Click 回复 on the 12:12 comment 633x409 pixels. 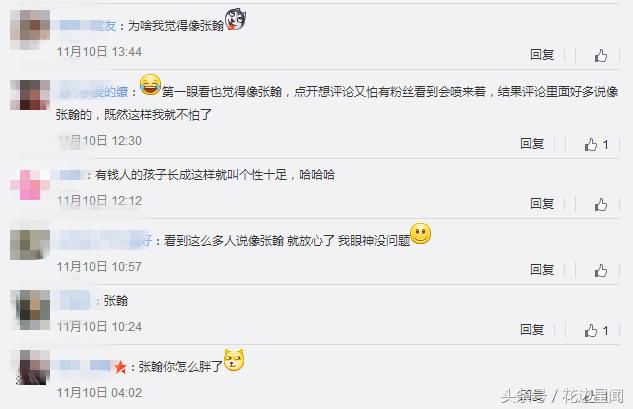tap(542, 204)
